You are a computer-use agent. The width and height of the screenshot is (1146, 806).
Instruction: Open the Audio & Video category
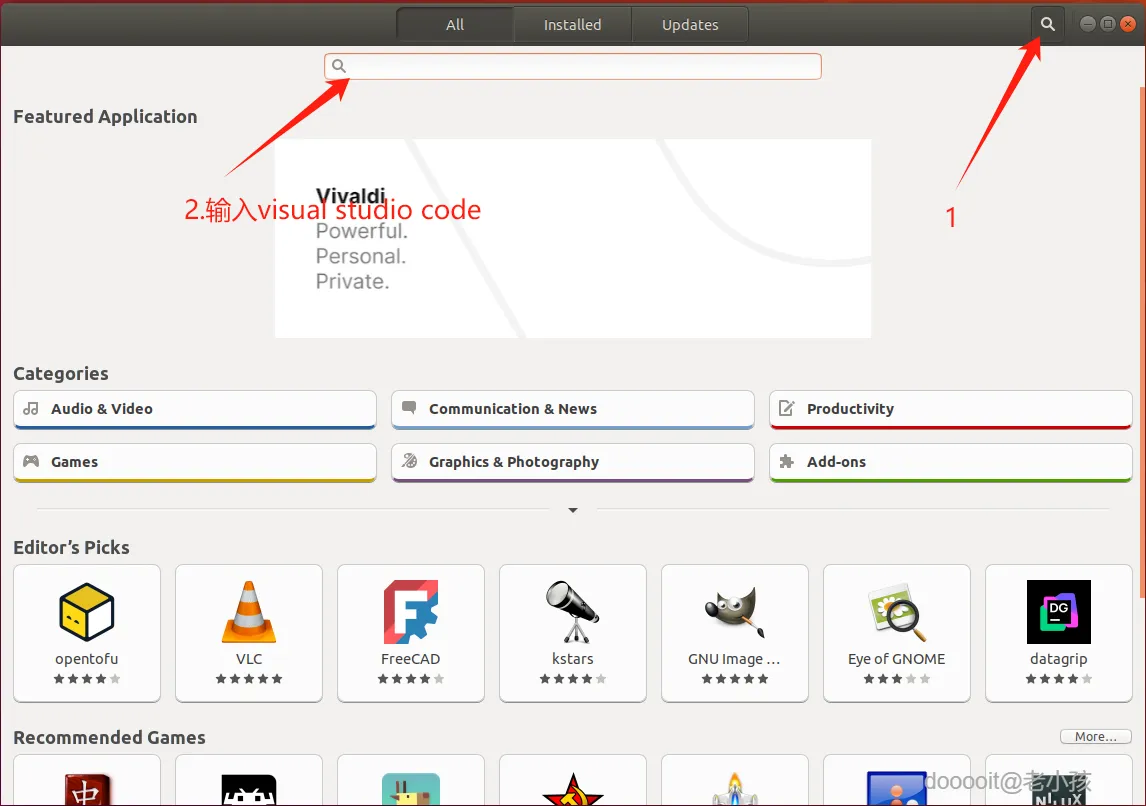(x=194, y=409)
